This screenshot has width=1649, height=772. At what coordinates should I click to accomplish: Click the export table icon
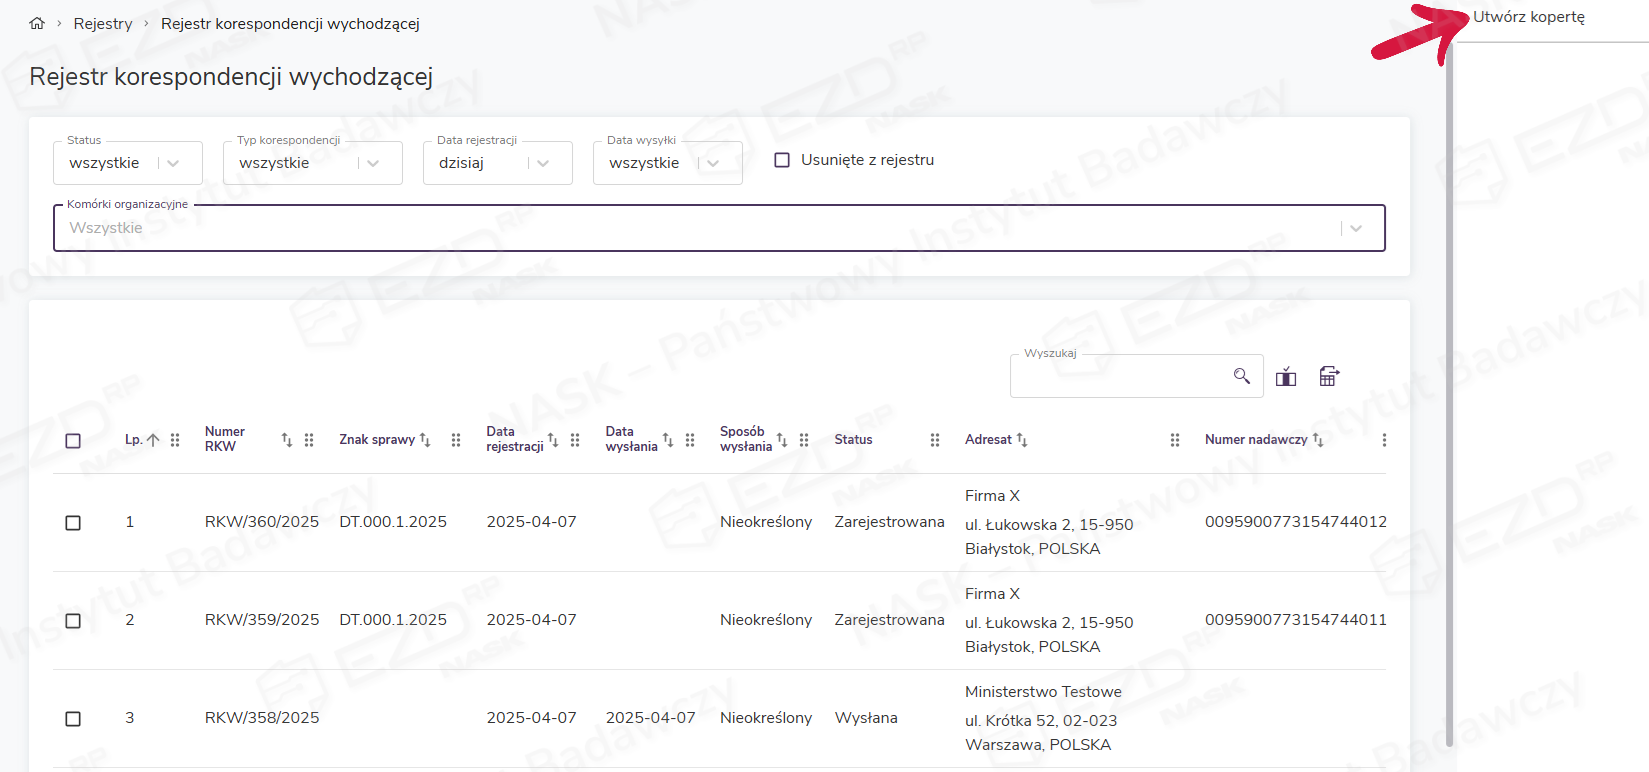1328,376
